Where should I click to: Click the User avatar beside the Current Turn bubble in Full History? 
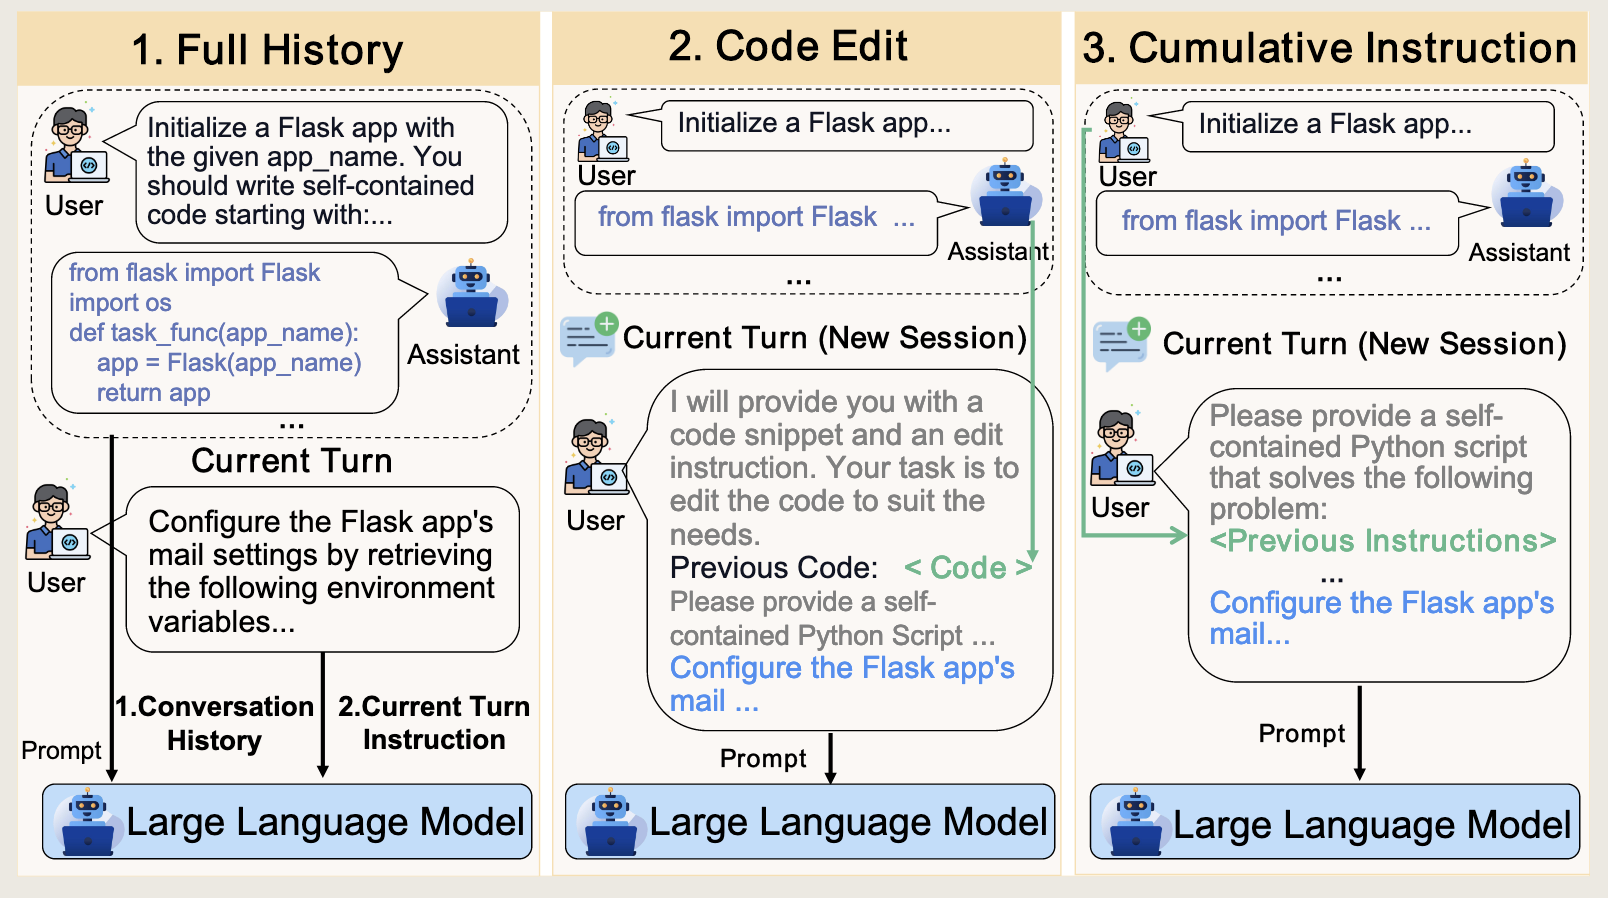[56, 522]
